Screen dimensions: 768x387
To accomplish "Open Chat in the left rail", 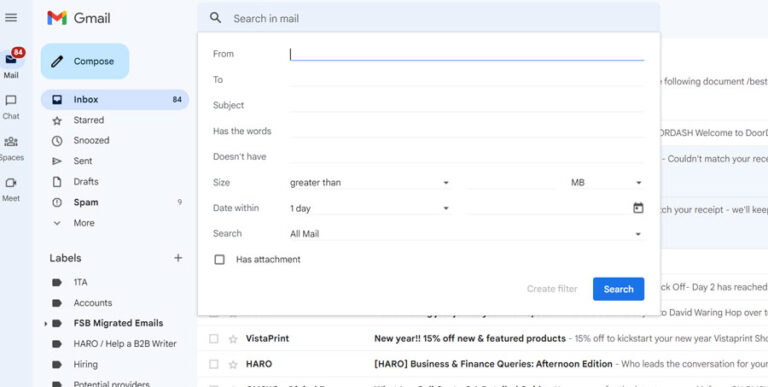I will pyautogui.click(x=11, y=107).
